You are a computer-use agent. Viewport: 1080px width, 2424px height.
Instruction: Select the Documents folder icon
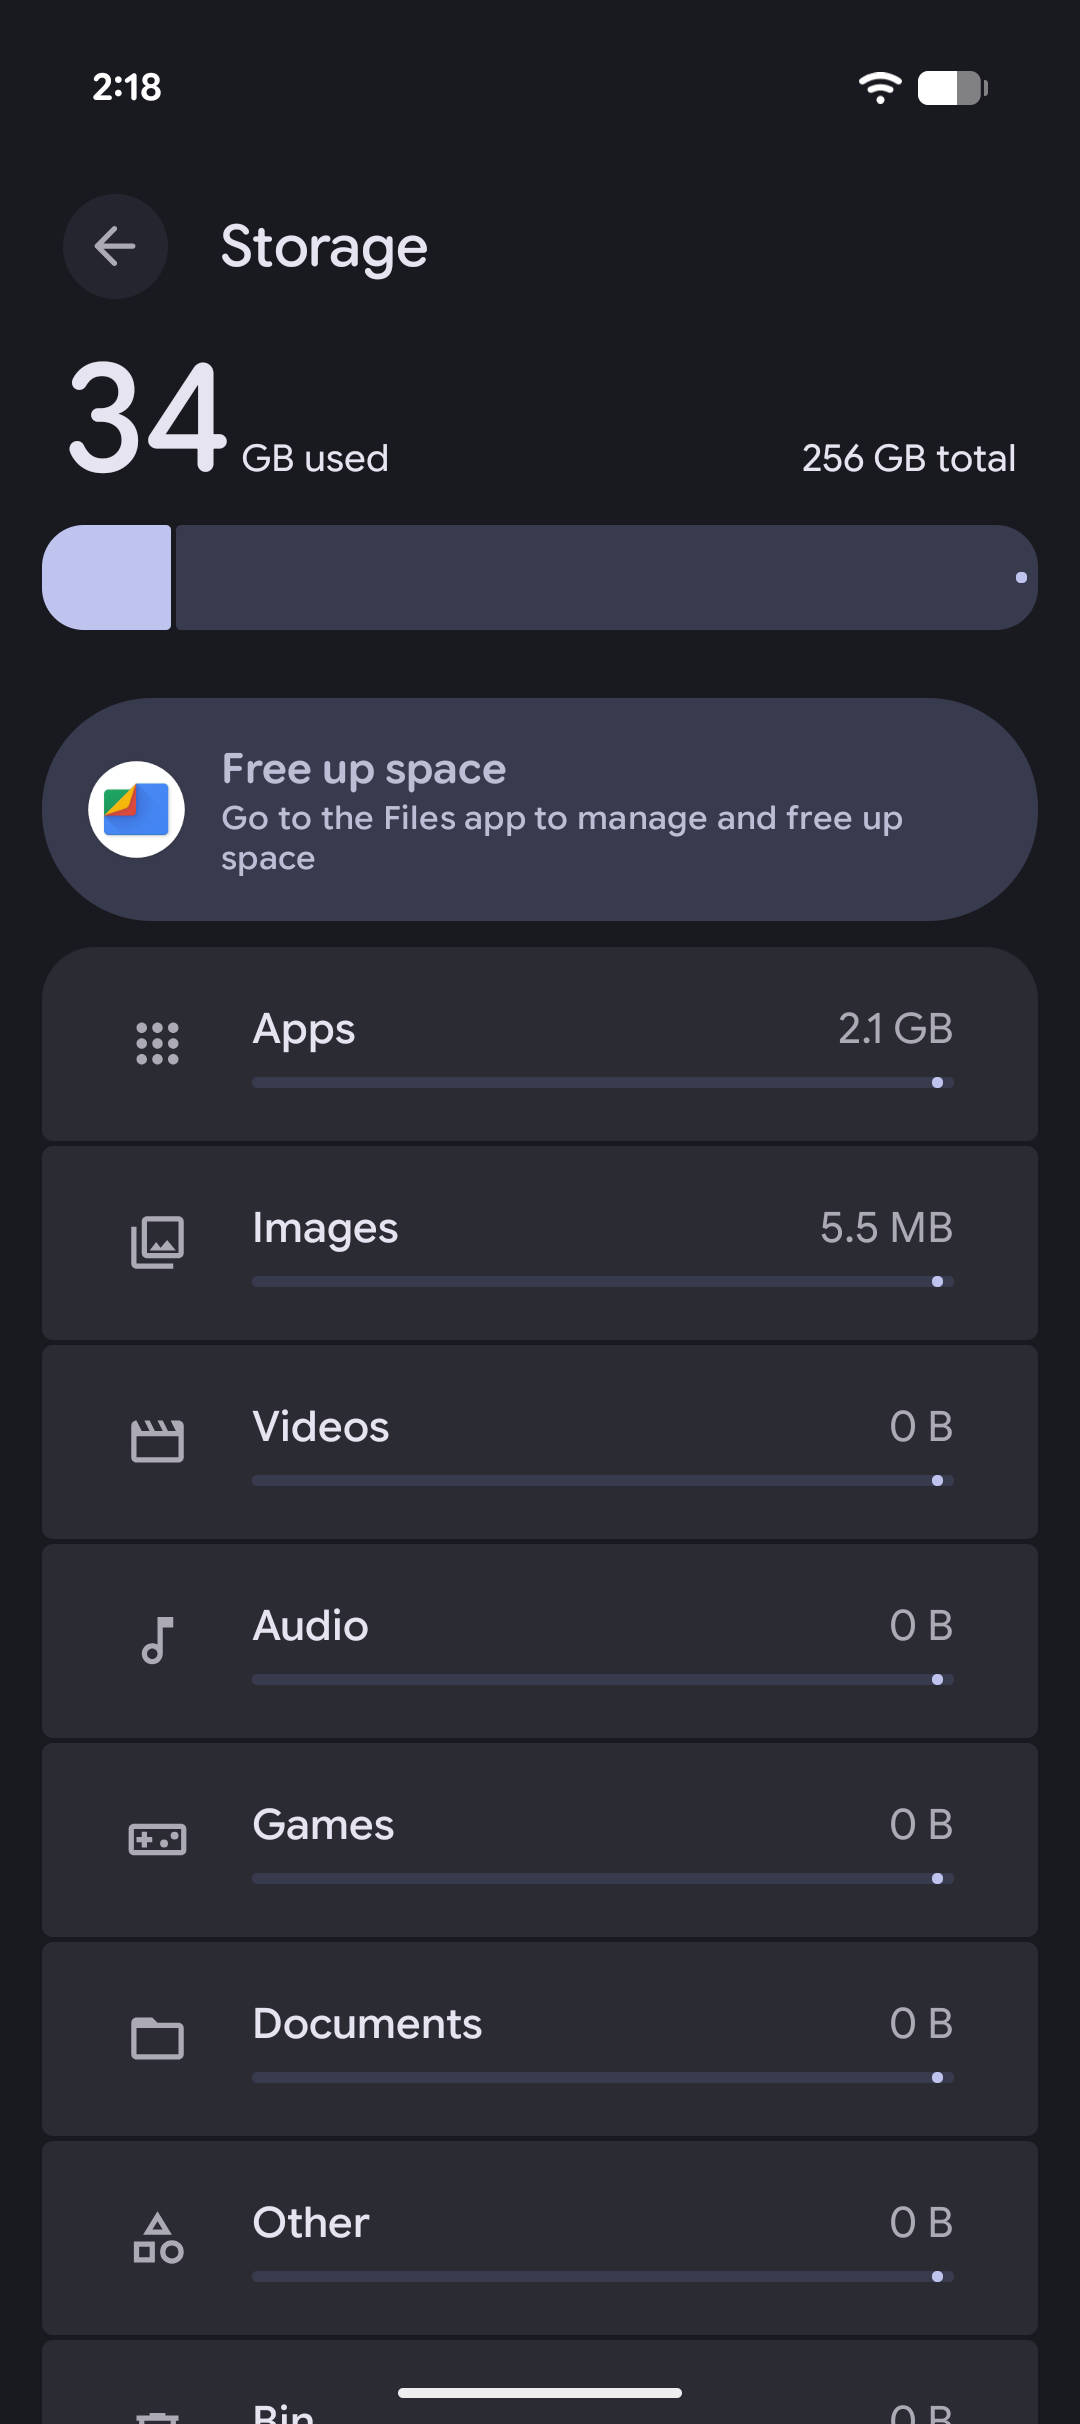tap(157, 2038)
